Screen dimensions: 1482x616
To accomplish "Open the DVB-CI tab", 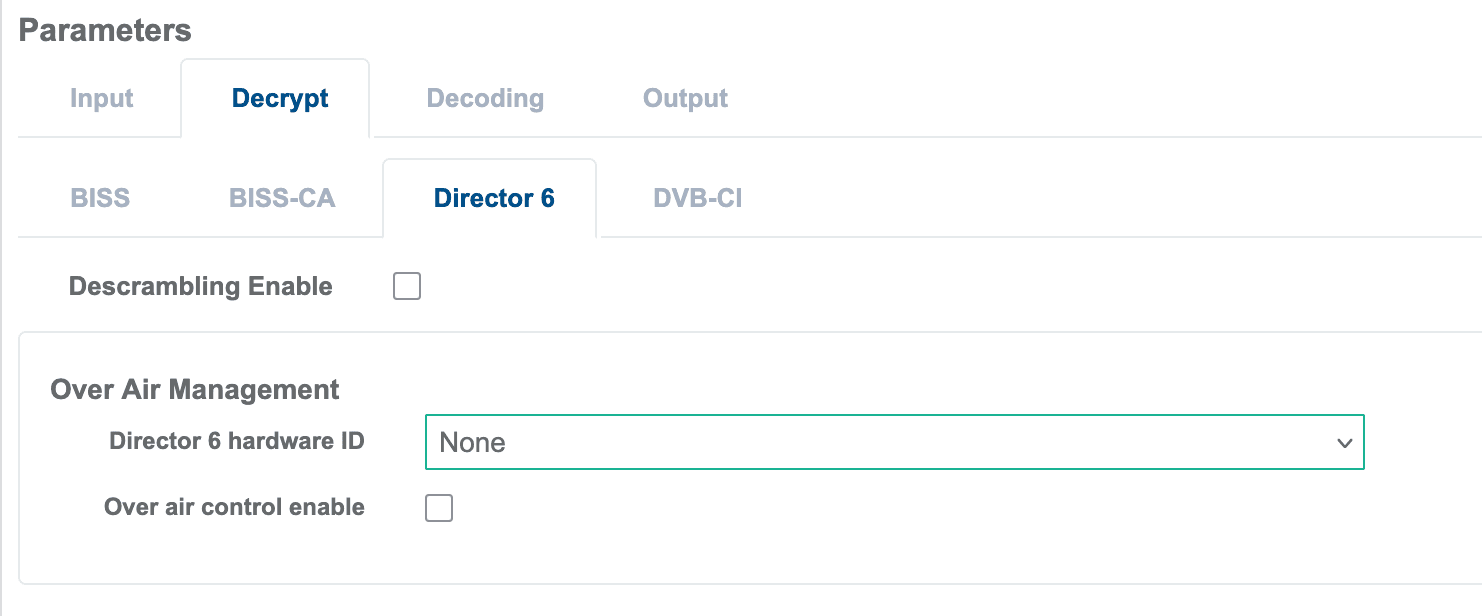I will [x=697, y=197].
